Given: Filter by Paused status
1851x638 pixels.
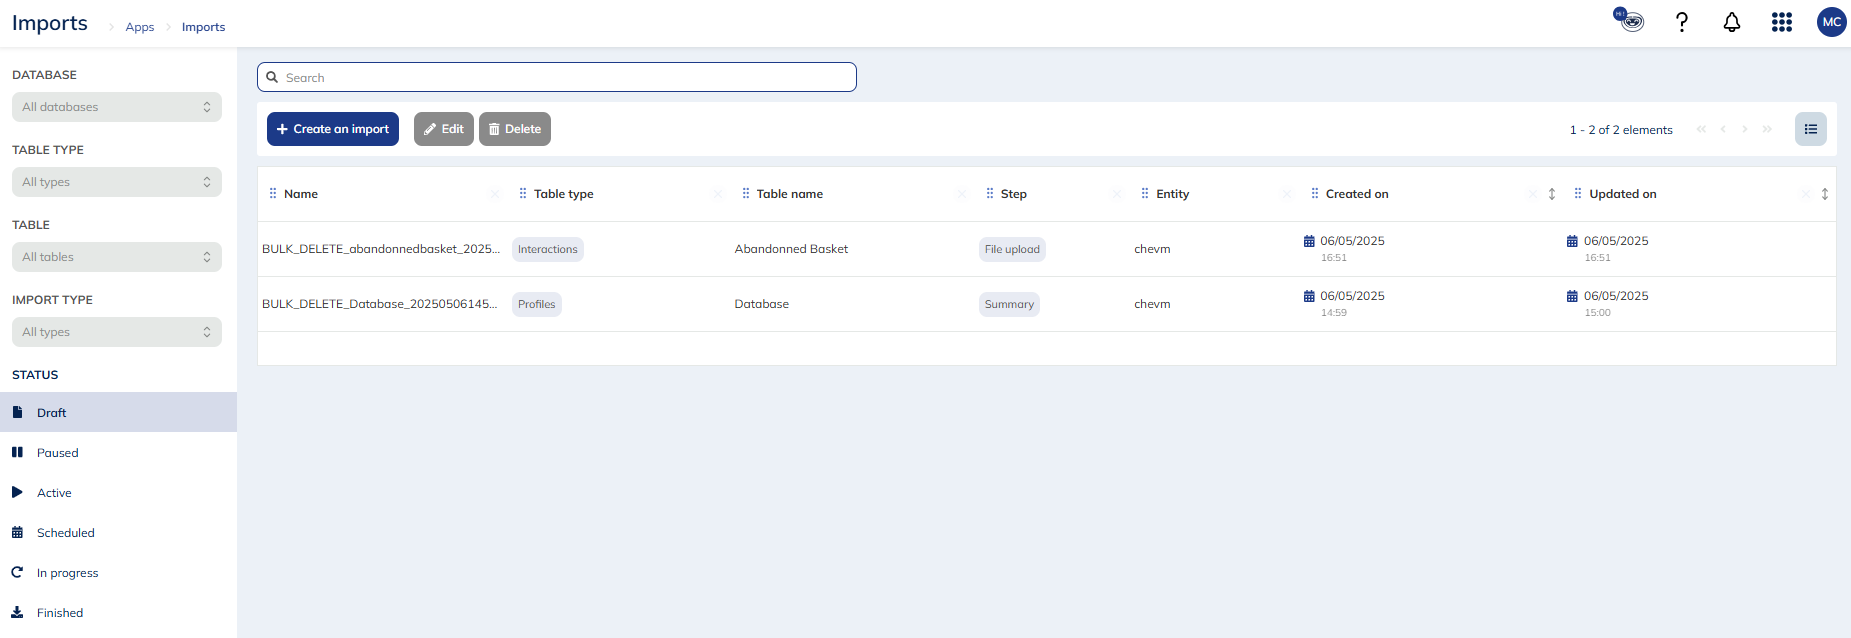Looking at the screenshot, I should [58, 453].
